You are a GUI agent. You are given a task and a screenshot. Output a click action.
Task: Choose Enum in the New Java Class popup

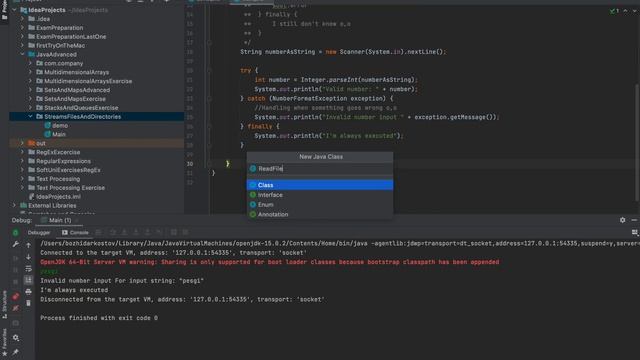click(320, 204)
